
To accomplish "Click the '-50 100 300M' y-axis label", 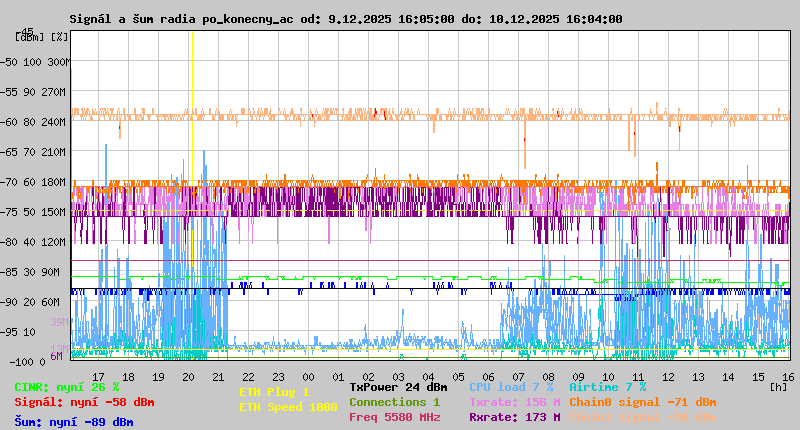I will (x=35, y=62).
